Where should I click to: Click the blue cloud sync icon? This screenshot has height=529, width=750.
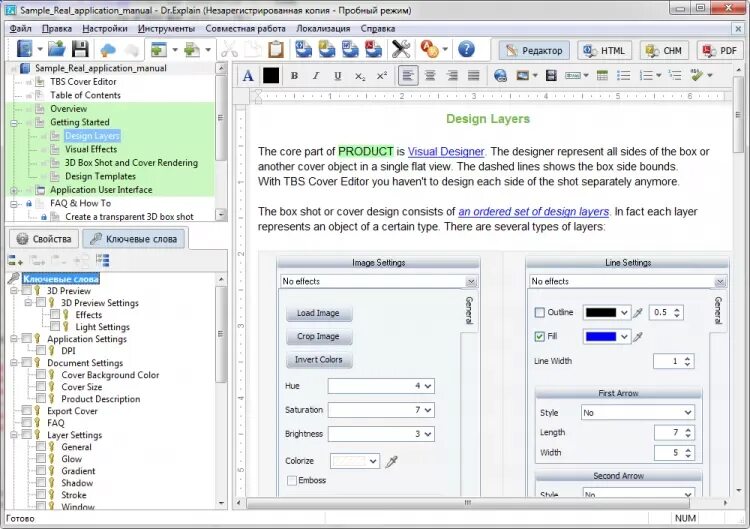click(x=108, y=49)
